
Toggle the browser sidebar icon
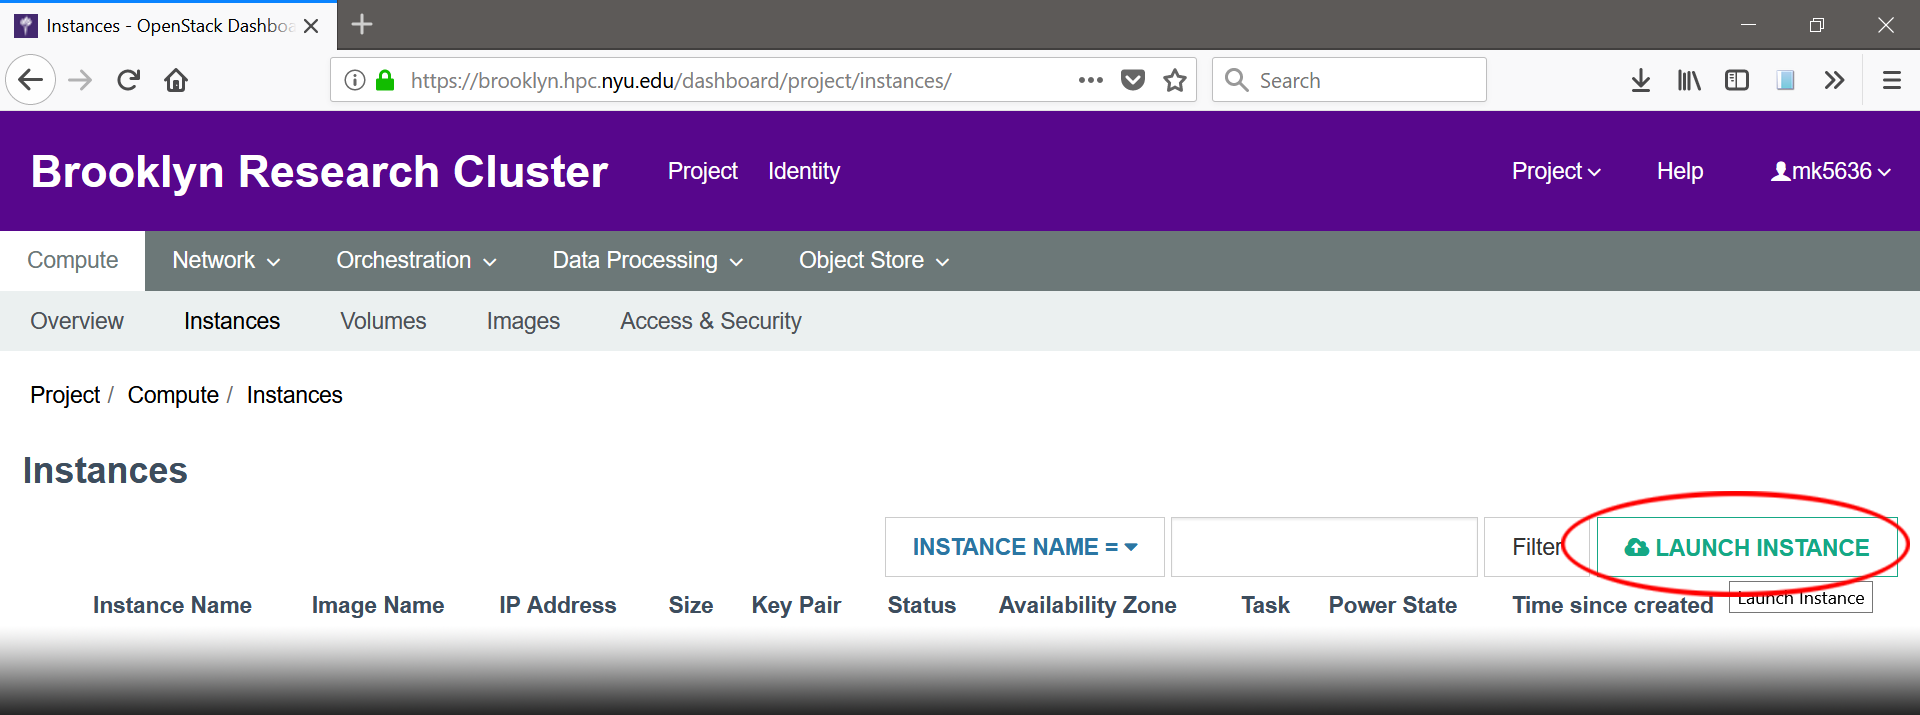coord(1737,80)
